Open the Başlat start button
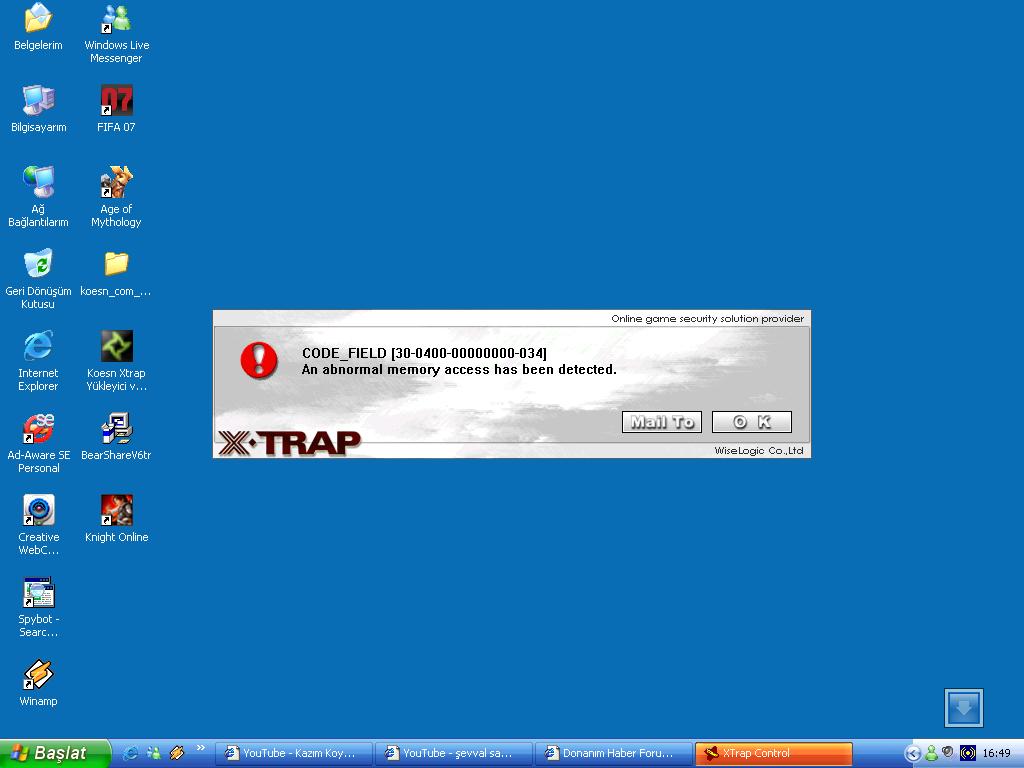The height and width of the screenshot is (768, 1024). point(54,753)
